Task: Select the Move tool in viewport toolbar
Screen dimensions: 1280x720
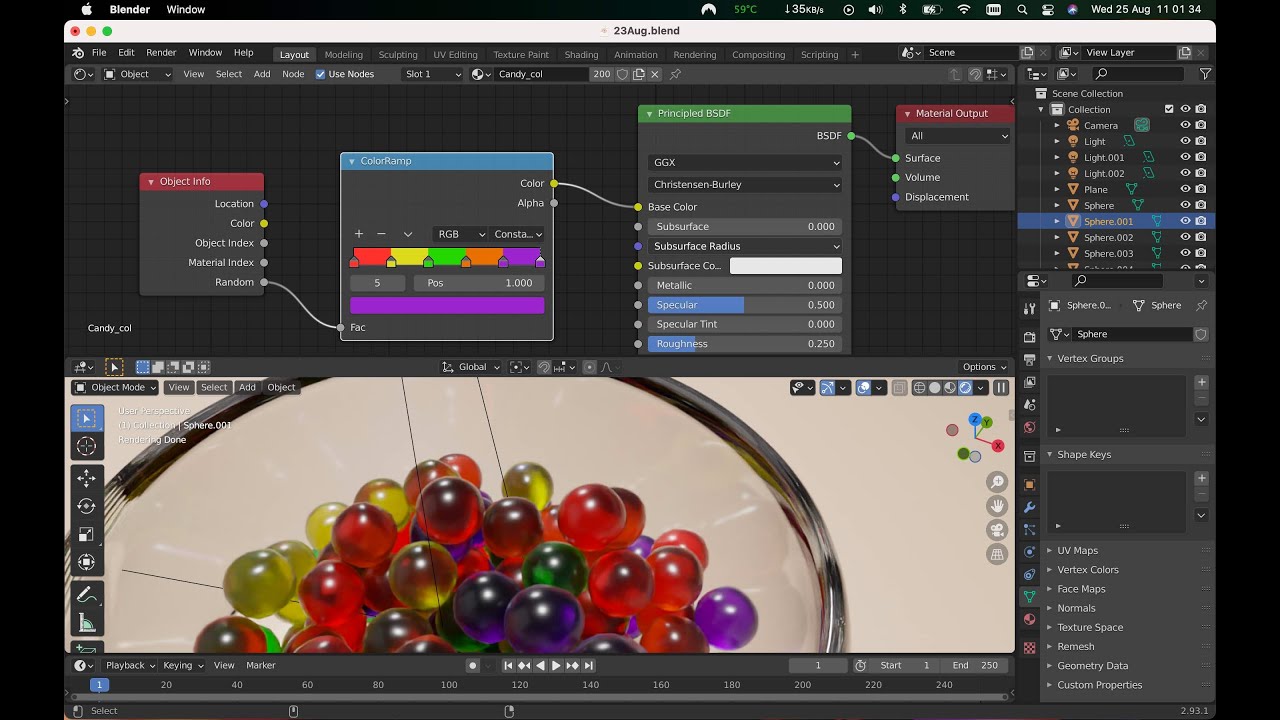Action: pos(86,479)
